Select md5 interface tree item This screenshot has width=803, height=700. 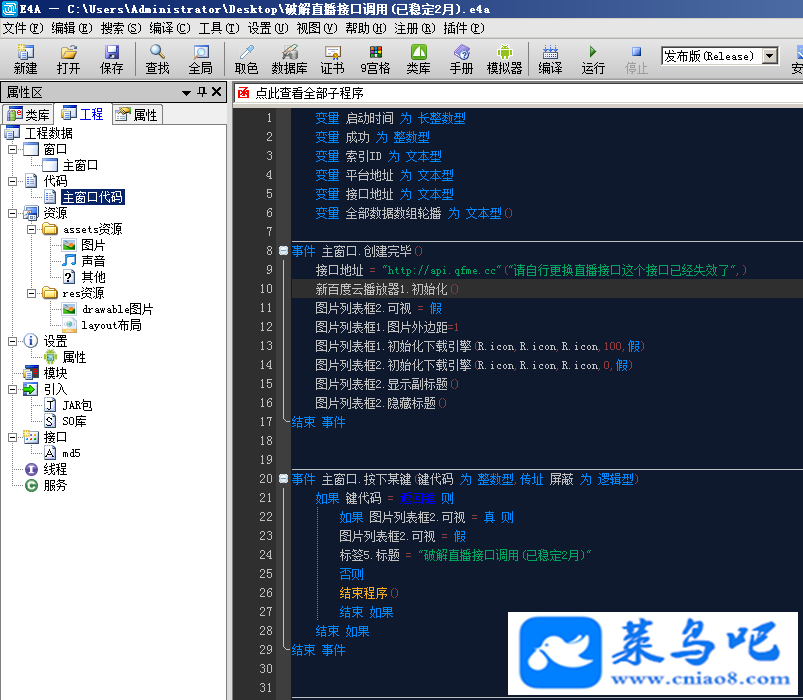tap(71, 453)
